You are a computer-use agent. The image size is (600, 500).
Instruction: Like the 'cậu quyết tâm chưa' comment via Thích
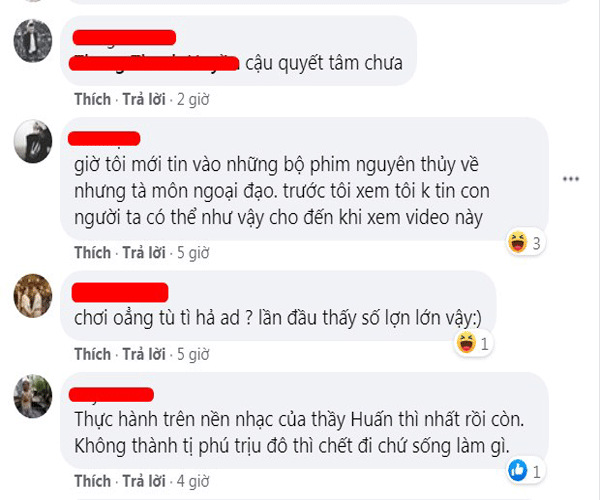pyautogui.click(x=93, y=99)
